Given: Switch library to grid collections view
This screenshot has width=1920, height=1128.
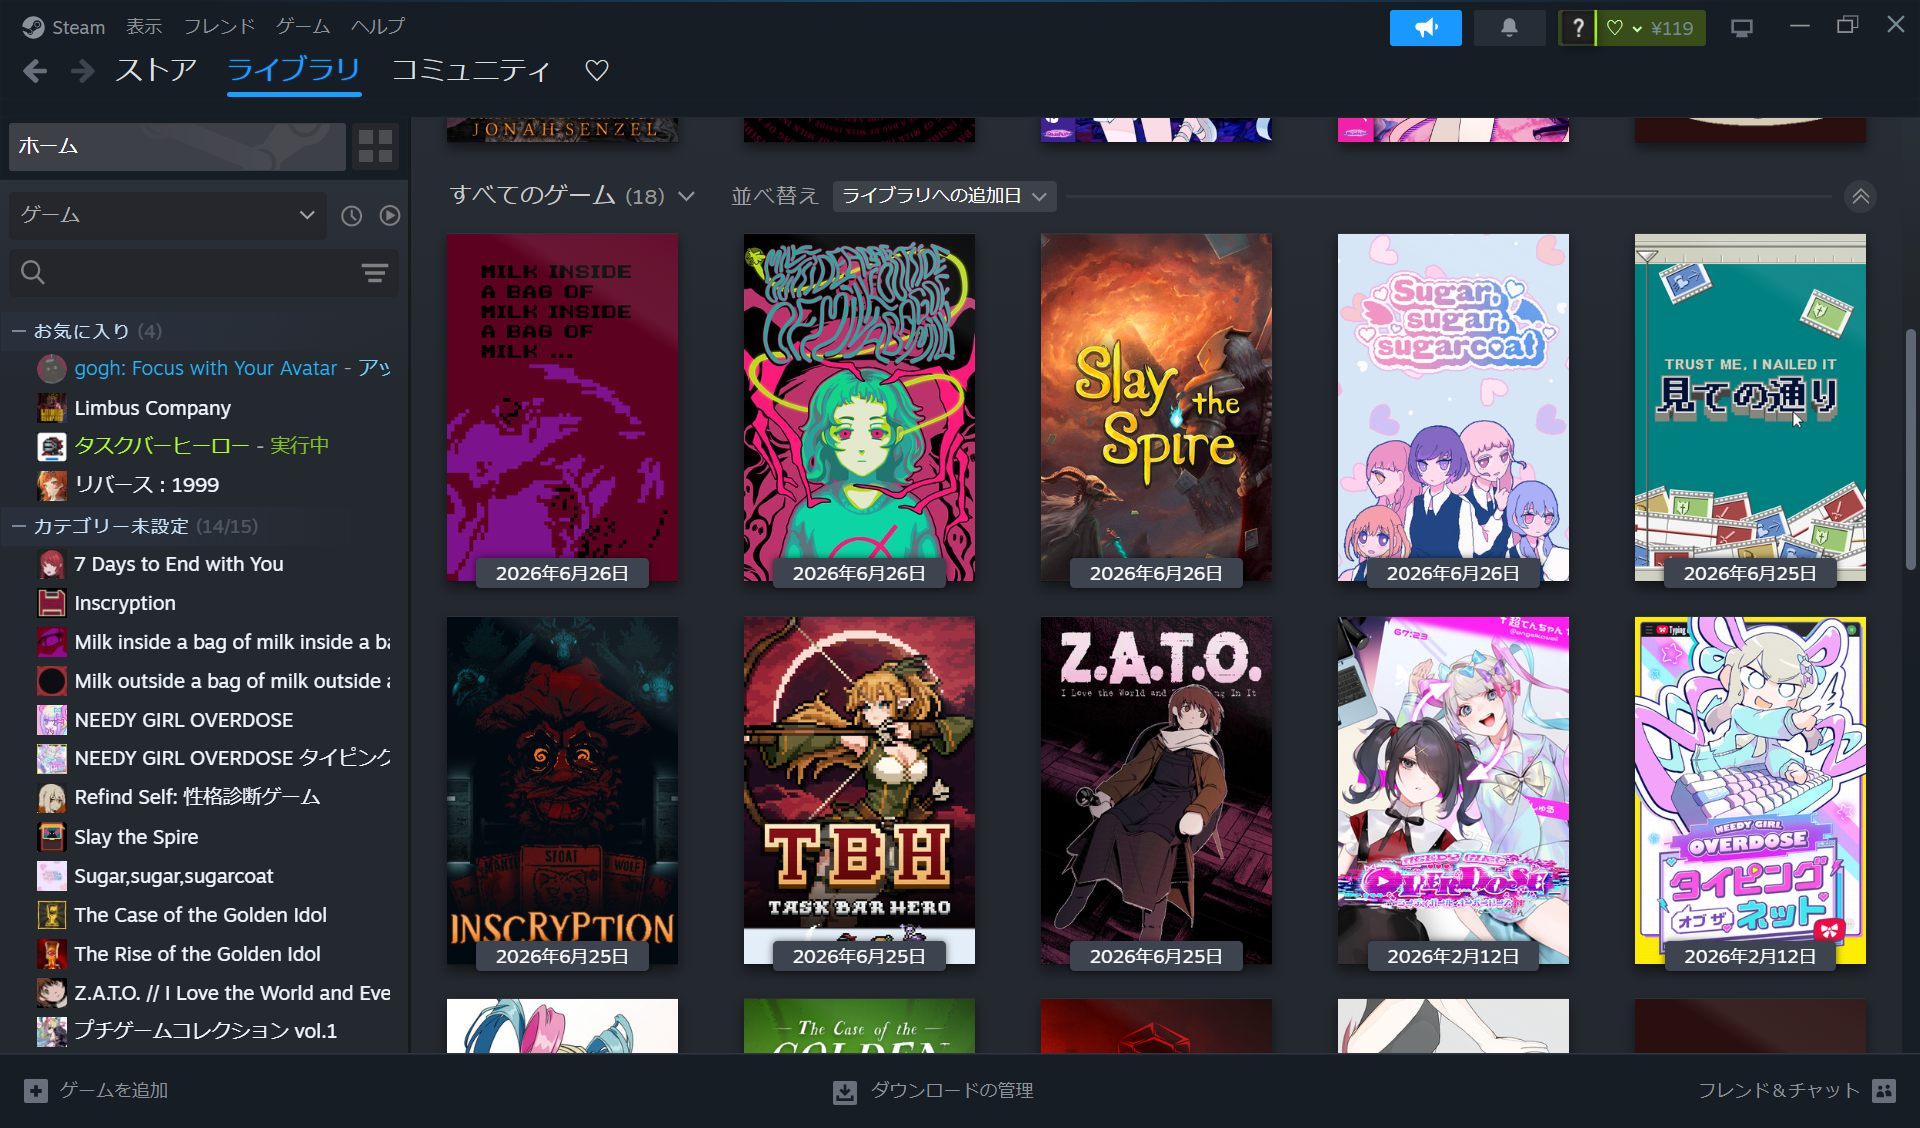Looking at the screenshot, I should 375,146.
